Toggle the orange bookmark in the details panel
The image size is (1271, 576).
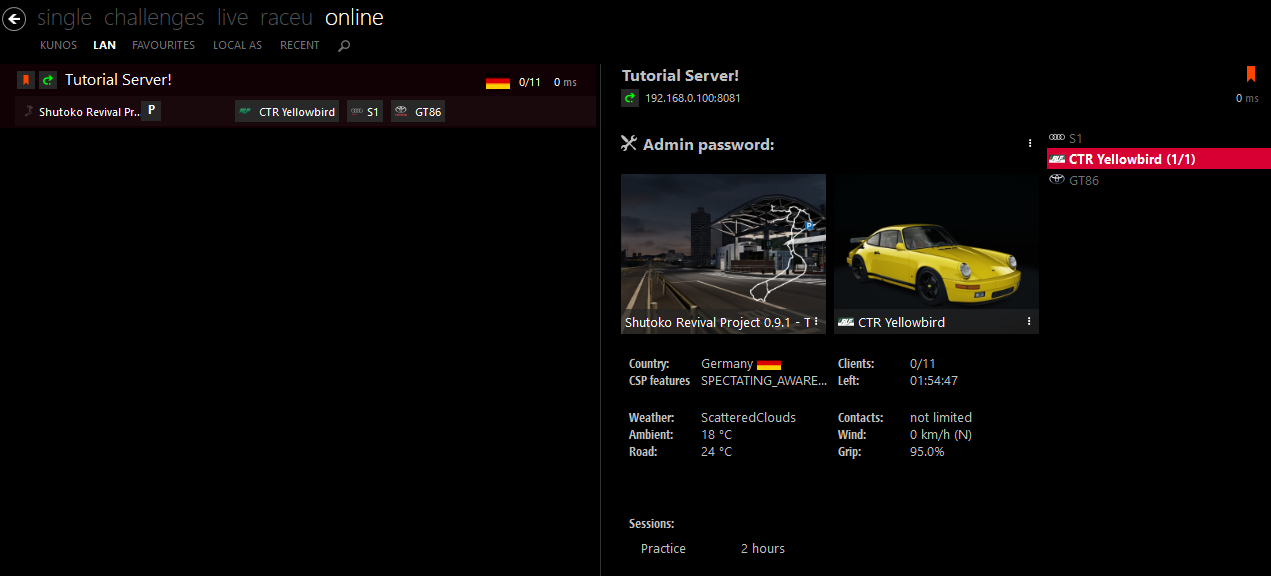pyautogui.click(x=1250, y=74)
